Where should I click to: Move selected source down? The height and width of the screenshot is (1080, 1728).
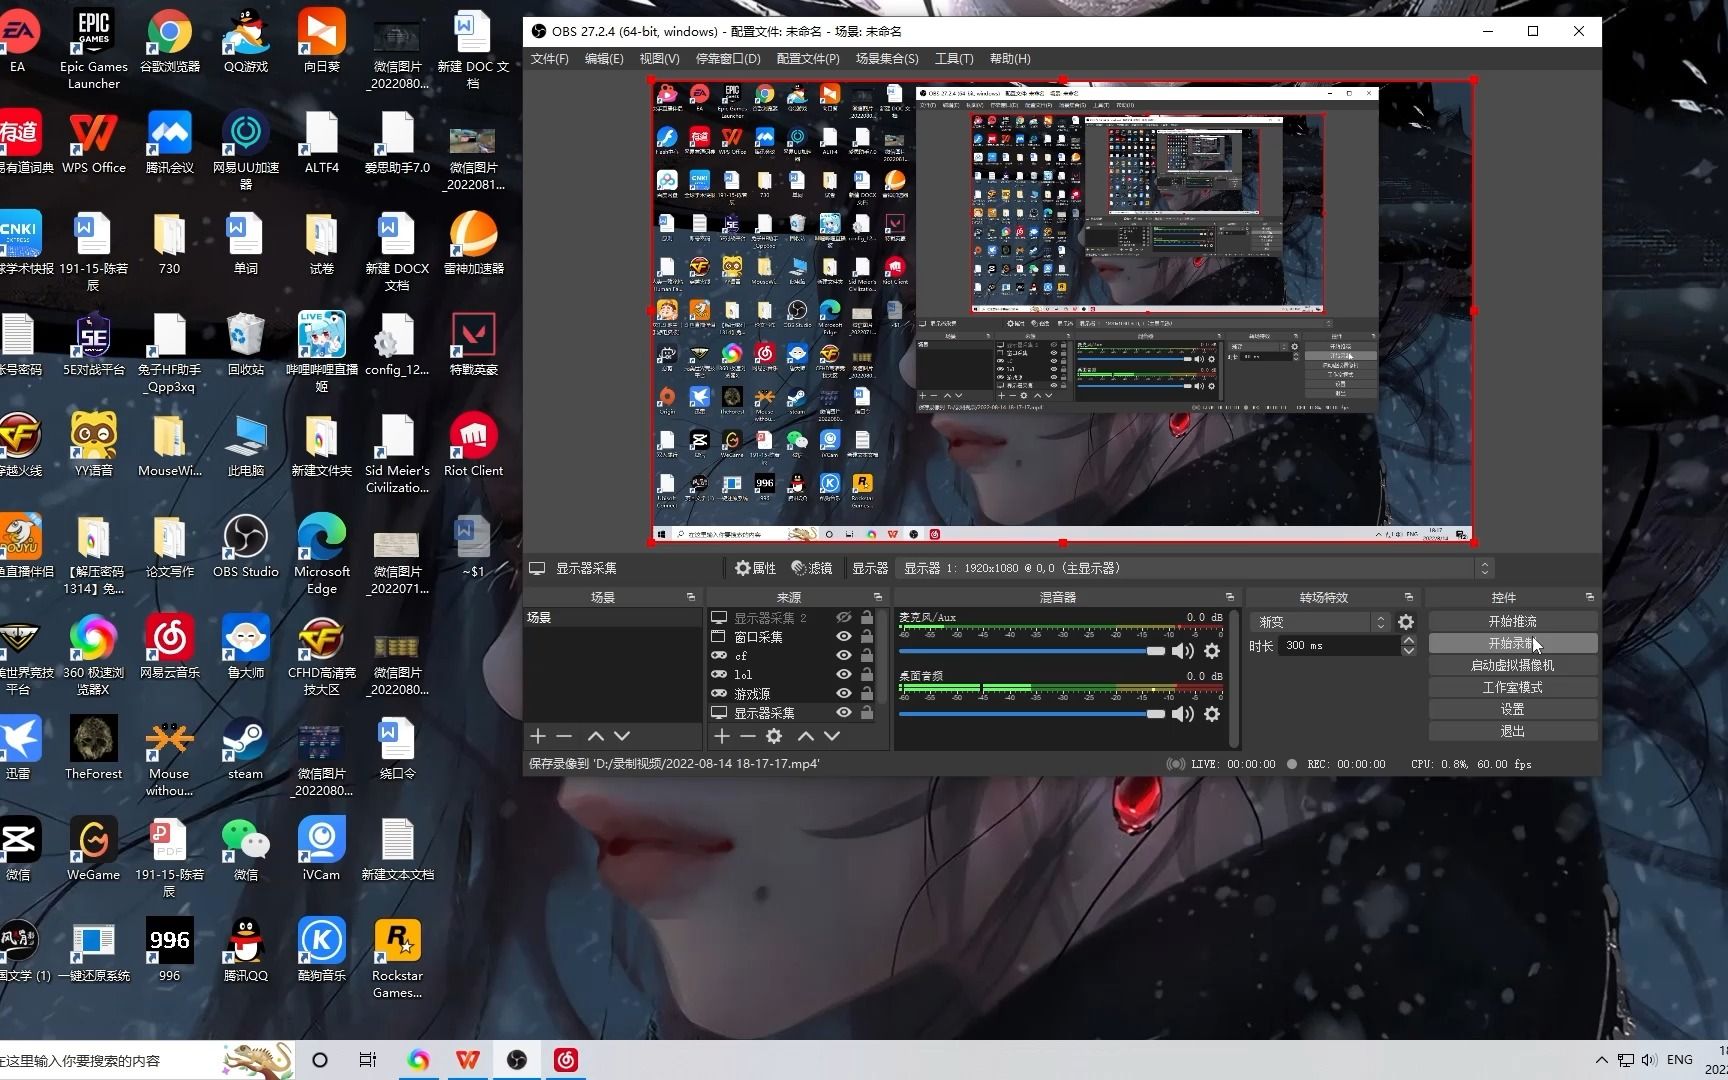pos(832,736)
